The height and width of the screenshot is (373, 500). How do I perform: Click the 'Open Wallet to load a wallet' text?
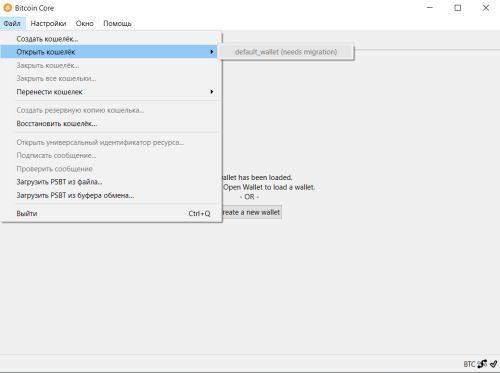pos(269,187)
